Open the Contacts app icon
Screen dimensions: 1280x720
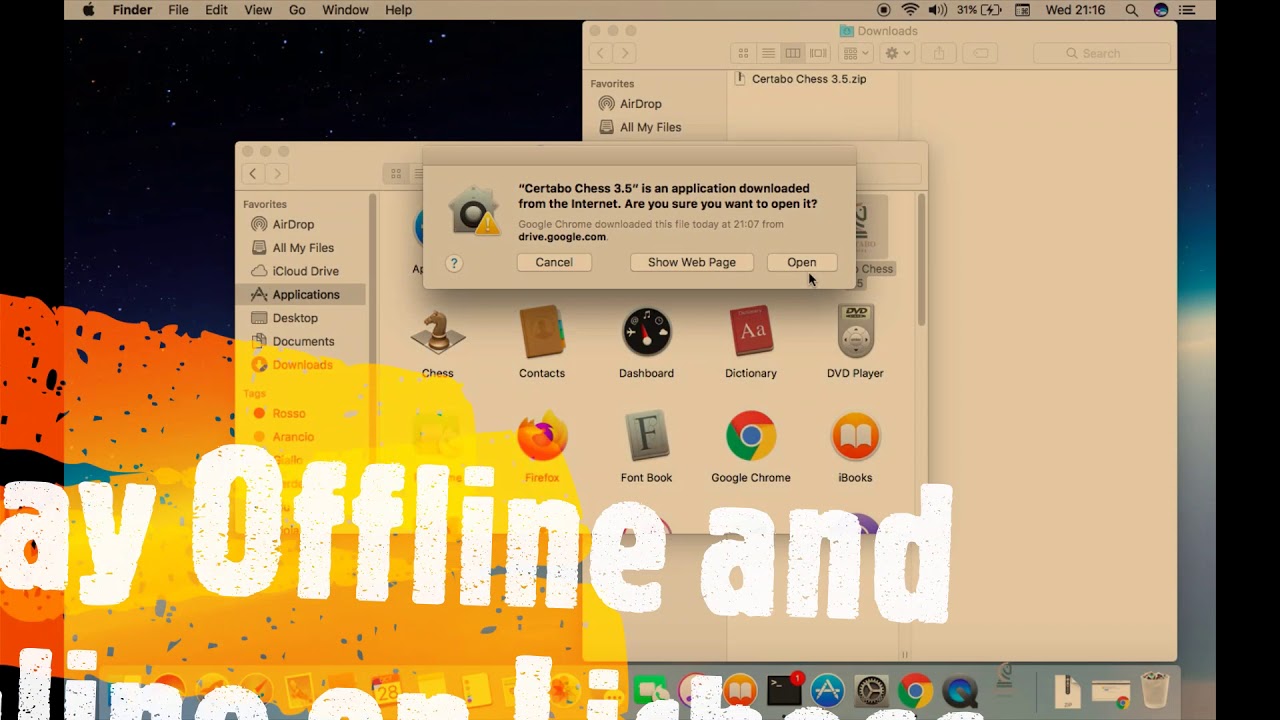[542, 332]
